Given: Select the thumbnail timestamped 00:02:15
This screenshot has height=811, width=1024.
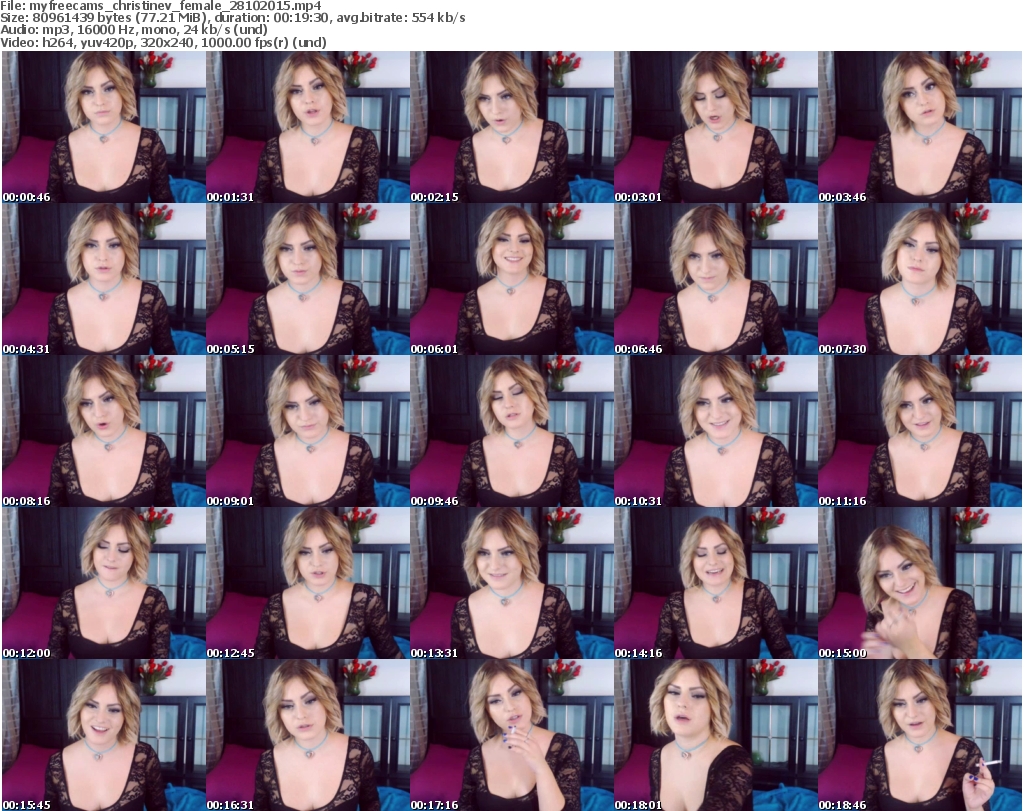Looking at the screenshot, I should coord(512,127).
